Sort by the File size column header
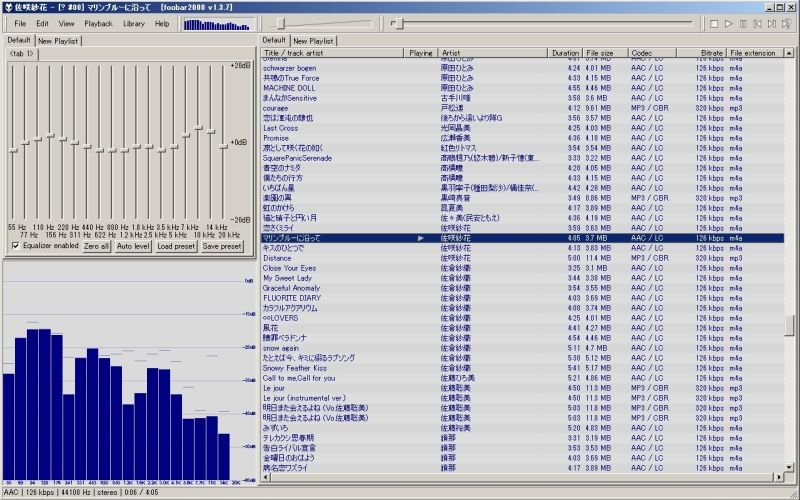The image size is (800, 500). [606, 53]
